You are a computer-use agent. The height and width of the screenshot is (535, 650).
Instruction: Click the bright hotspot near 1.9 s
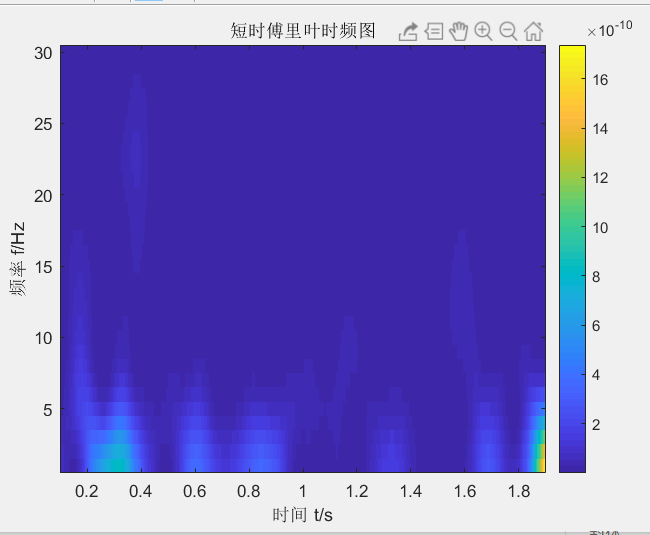tap(539, 460)
